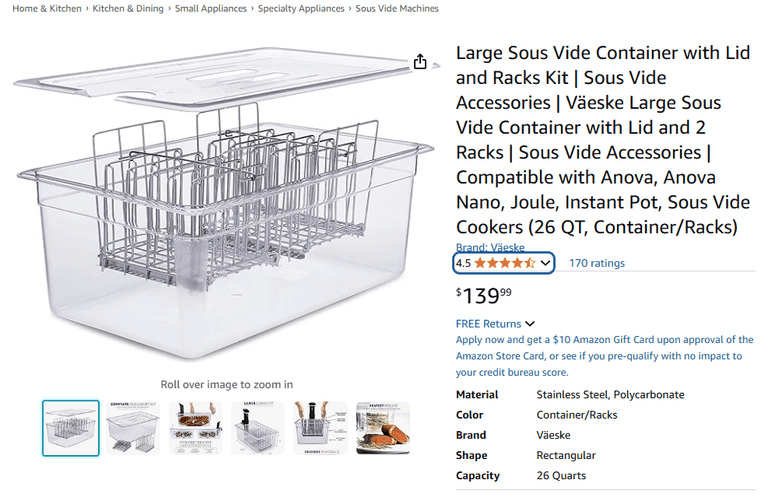Click the $139.99 price
Image resolution: width=768 pixels, height=497 pixels.
pos(484,295)
